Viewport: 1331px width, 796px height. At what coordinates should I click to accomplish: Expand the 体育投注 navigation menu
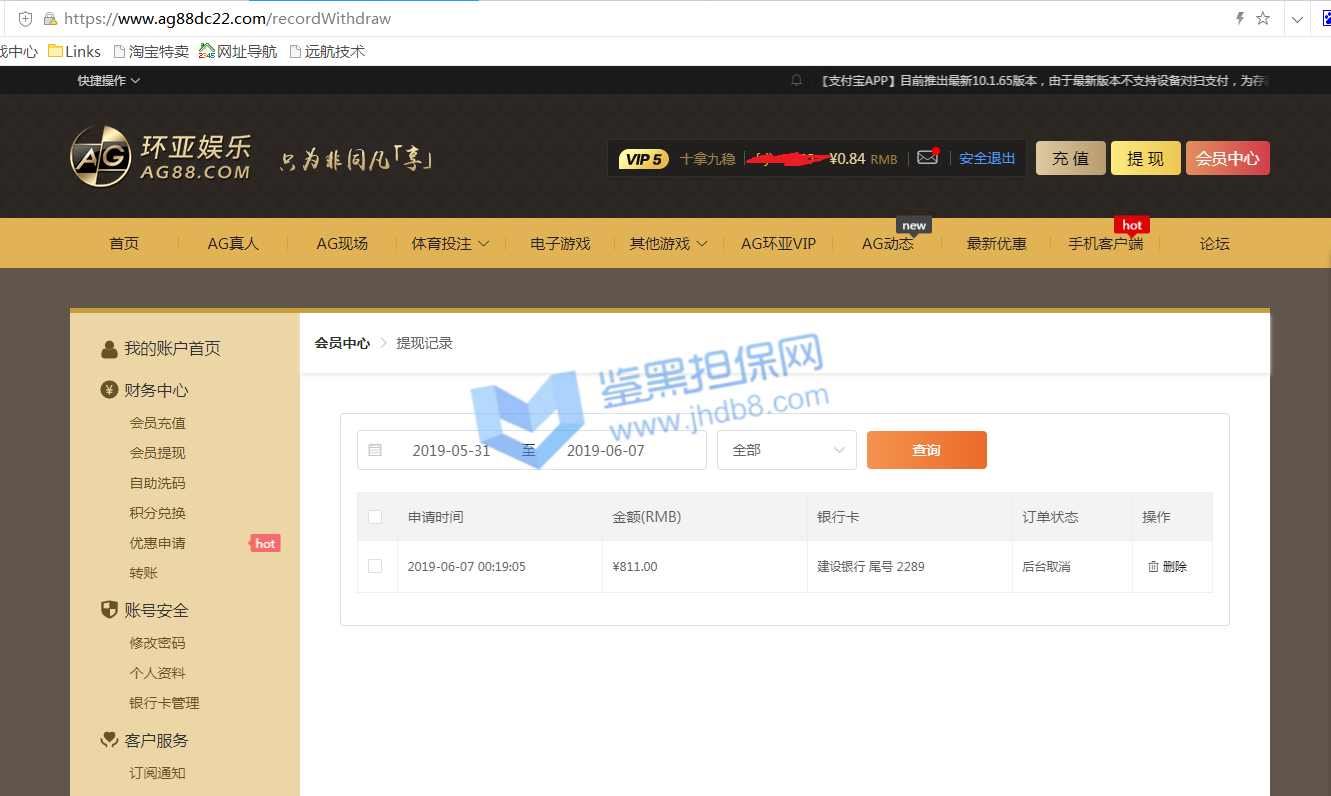(450, 243)
